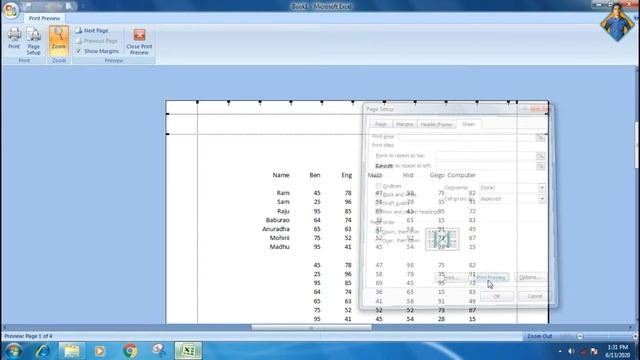This screenshot has height=360, width=640.
Task: Click 'Raju' name in preview
Action: pos(283,211)
